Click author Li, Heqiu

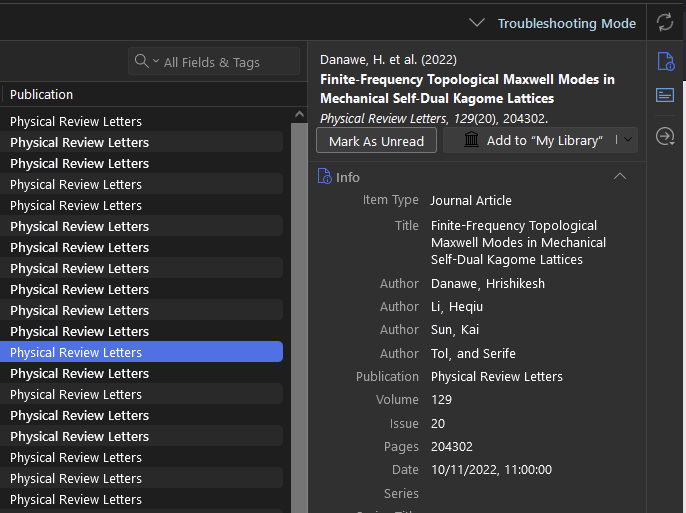click(x=457, y=307)
